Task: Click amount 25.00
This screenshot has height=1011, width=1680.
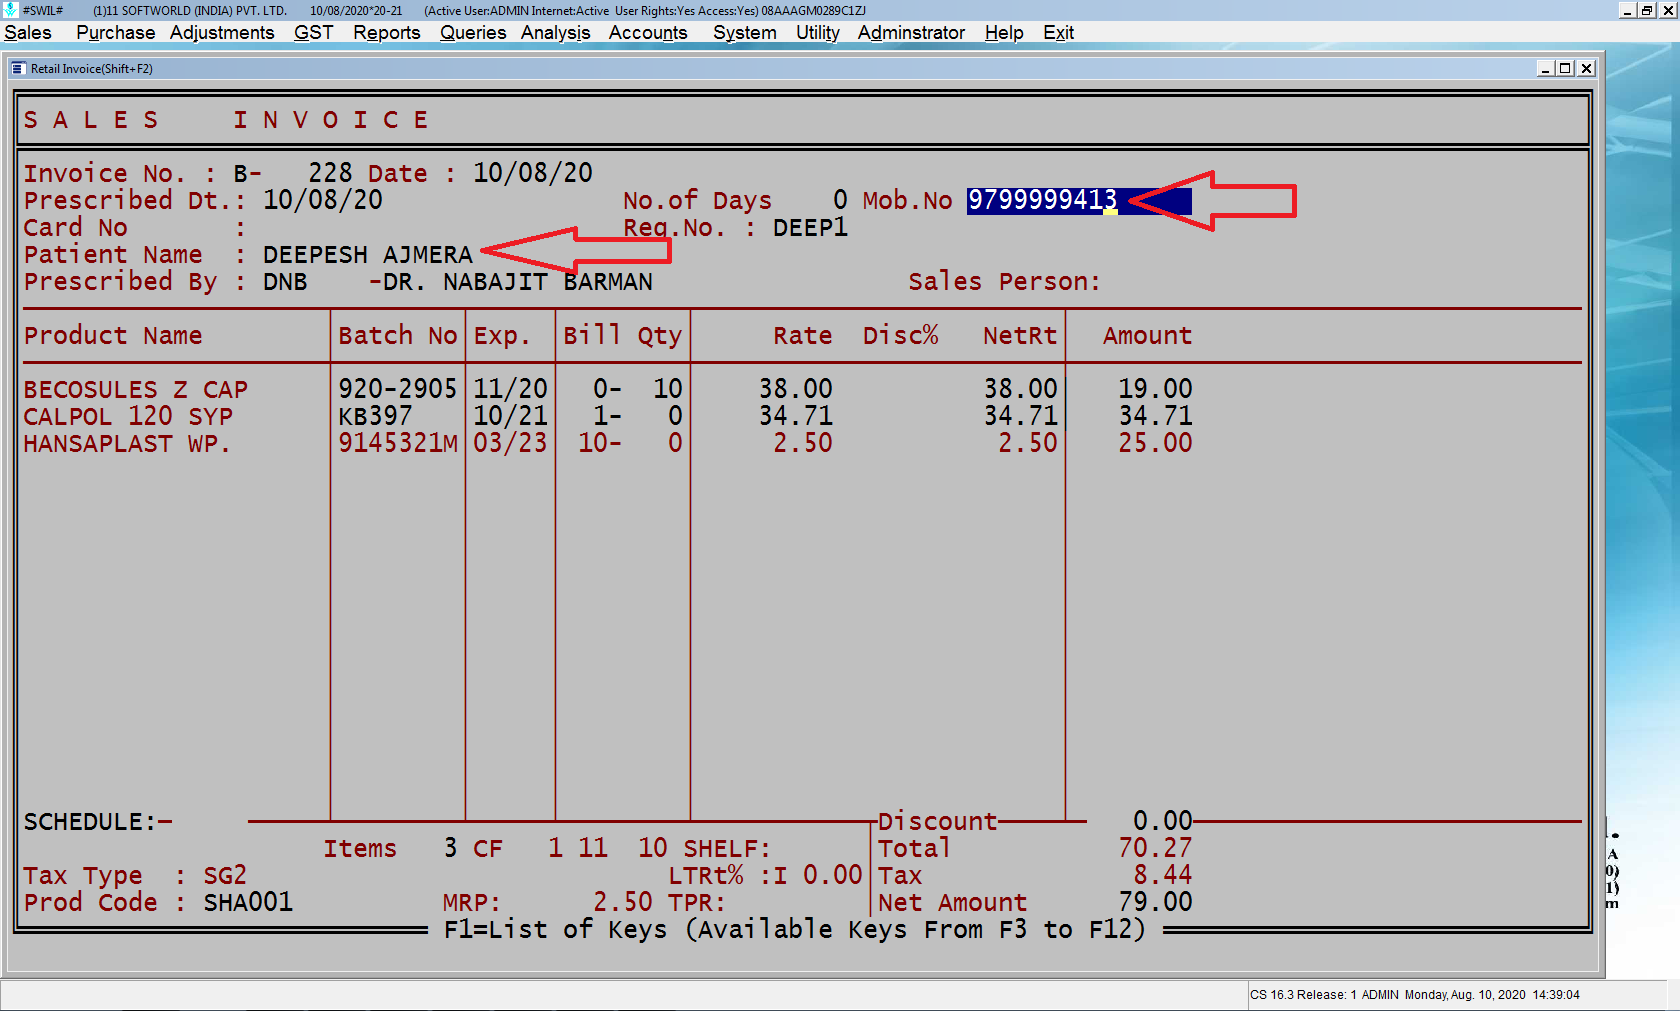Action: (x=1155, y=443)
